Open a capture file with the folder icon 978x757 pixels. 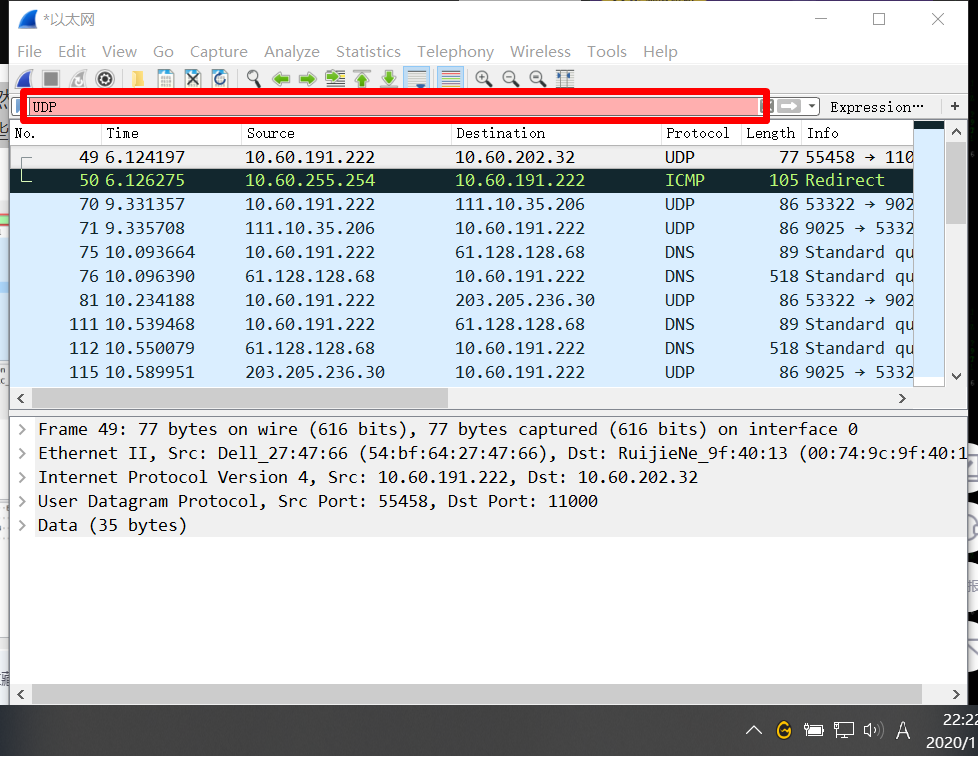click(138, 79)
